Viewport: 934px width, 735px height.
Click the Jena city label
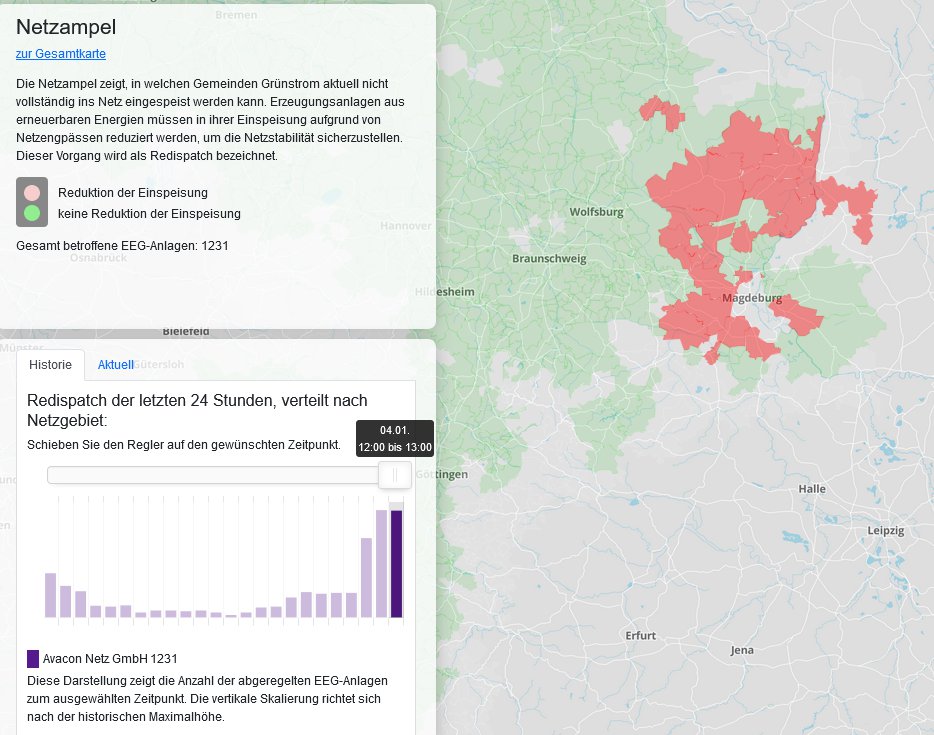coord(742,650)
